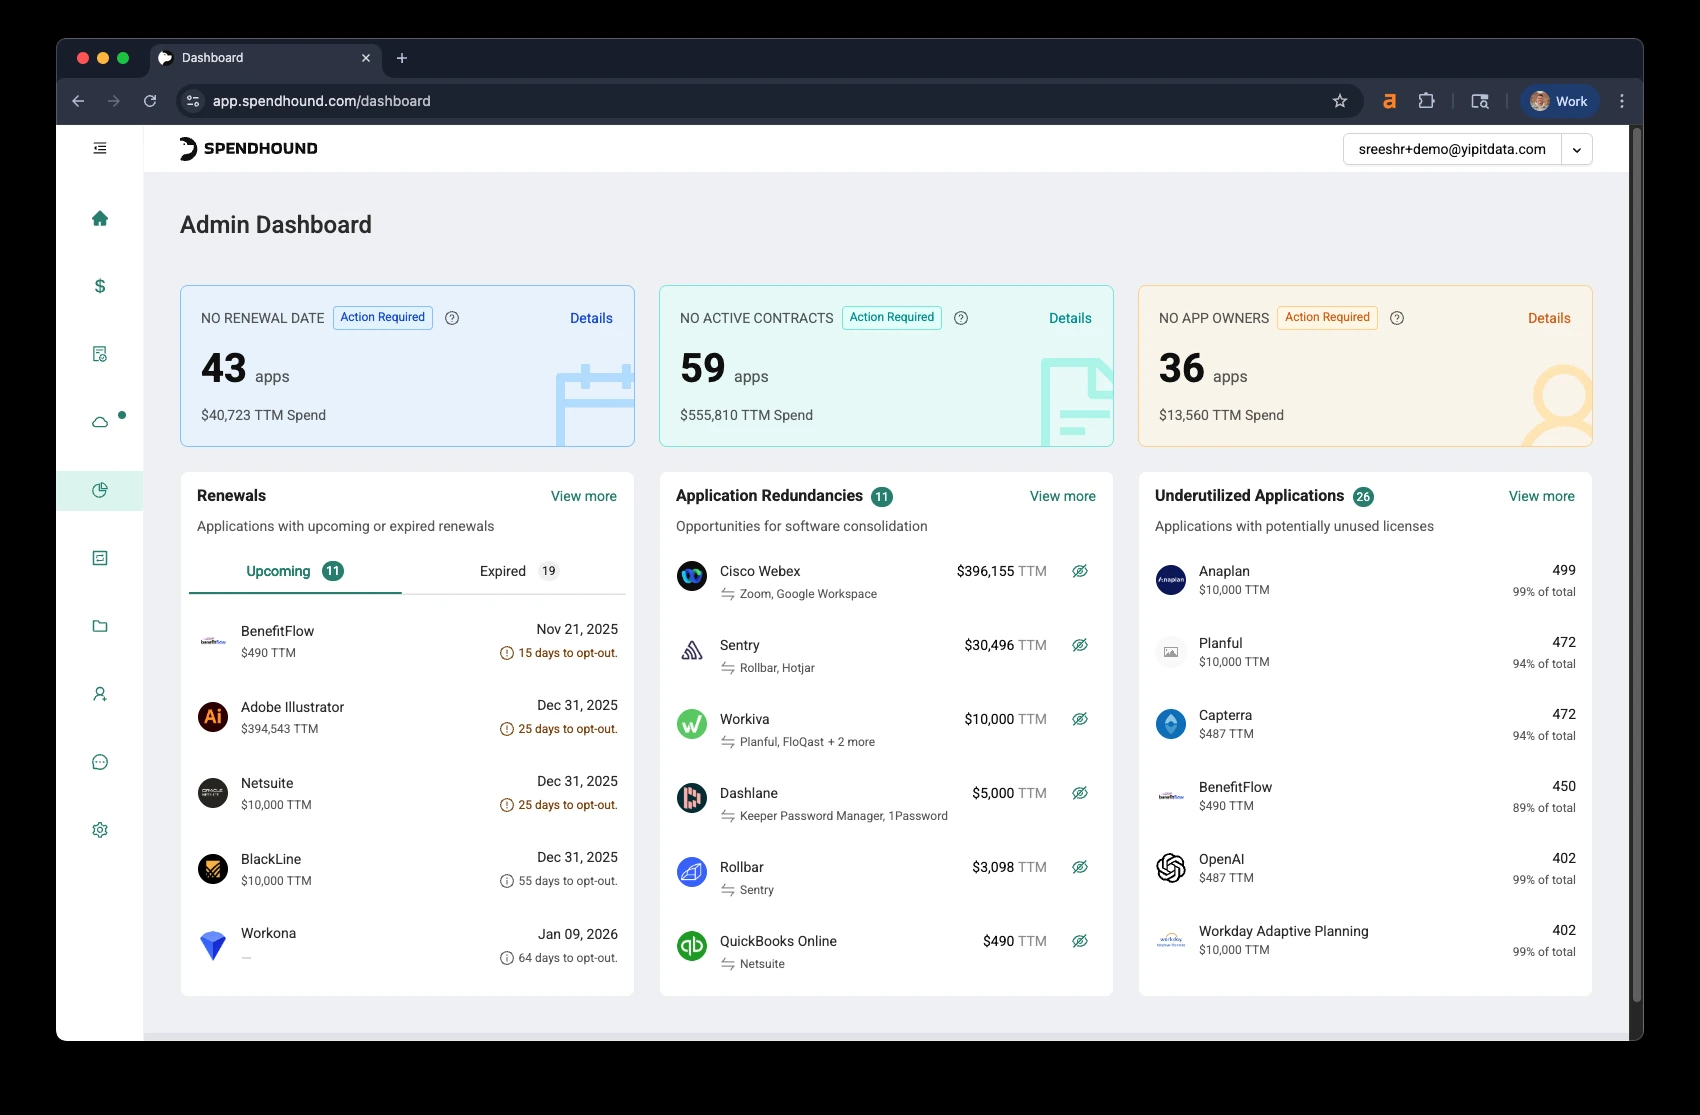Select the pie chart dashboard icon
The width and height of the screenshot is (1700, 1115).
click(100, 490)
